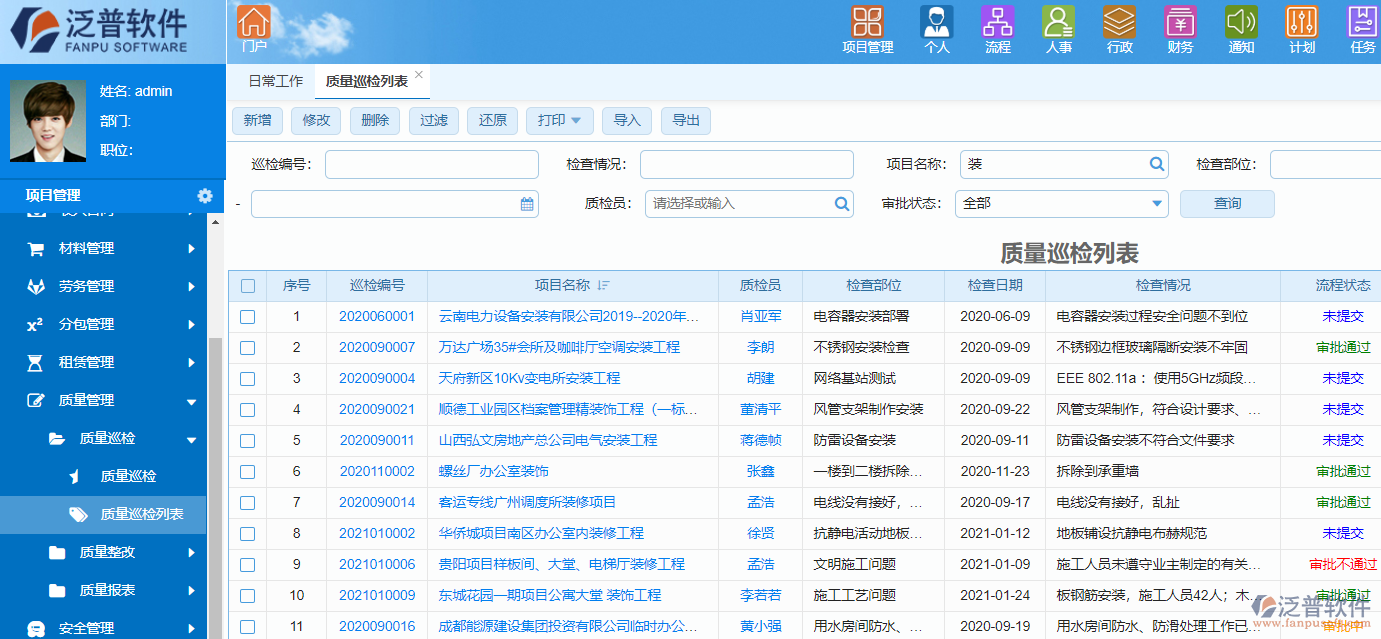Image resolution: width=1381 pixels, height=639 pixels.
Task: Click the 删除 button
Action: coord(375,121)
